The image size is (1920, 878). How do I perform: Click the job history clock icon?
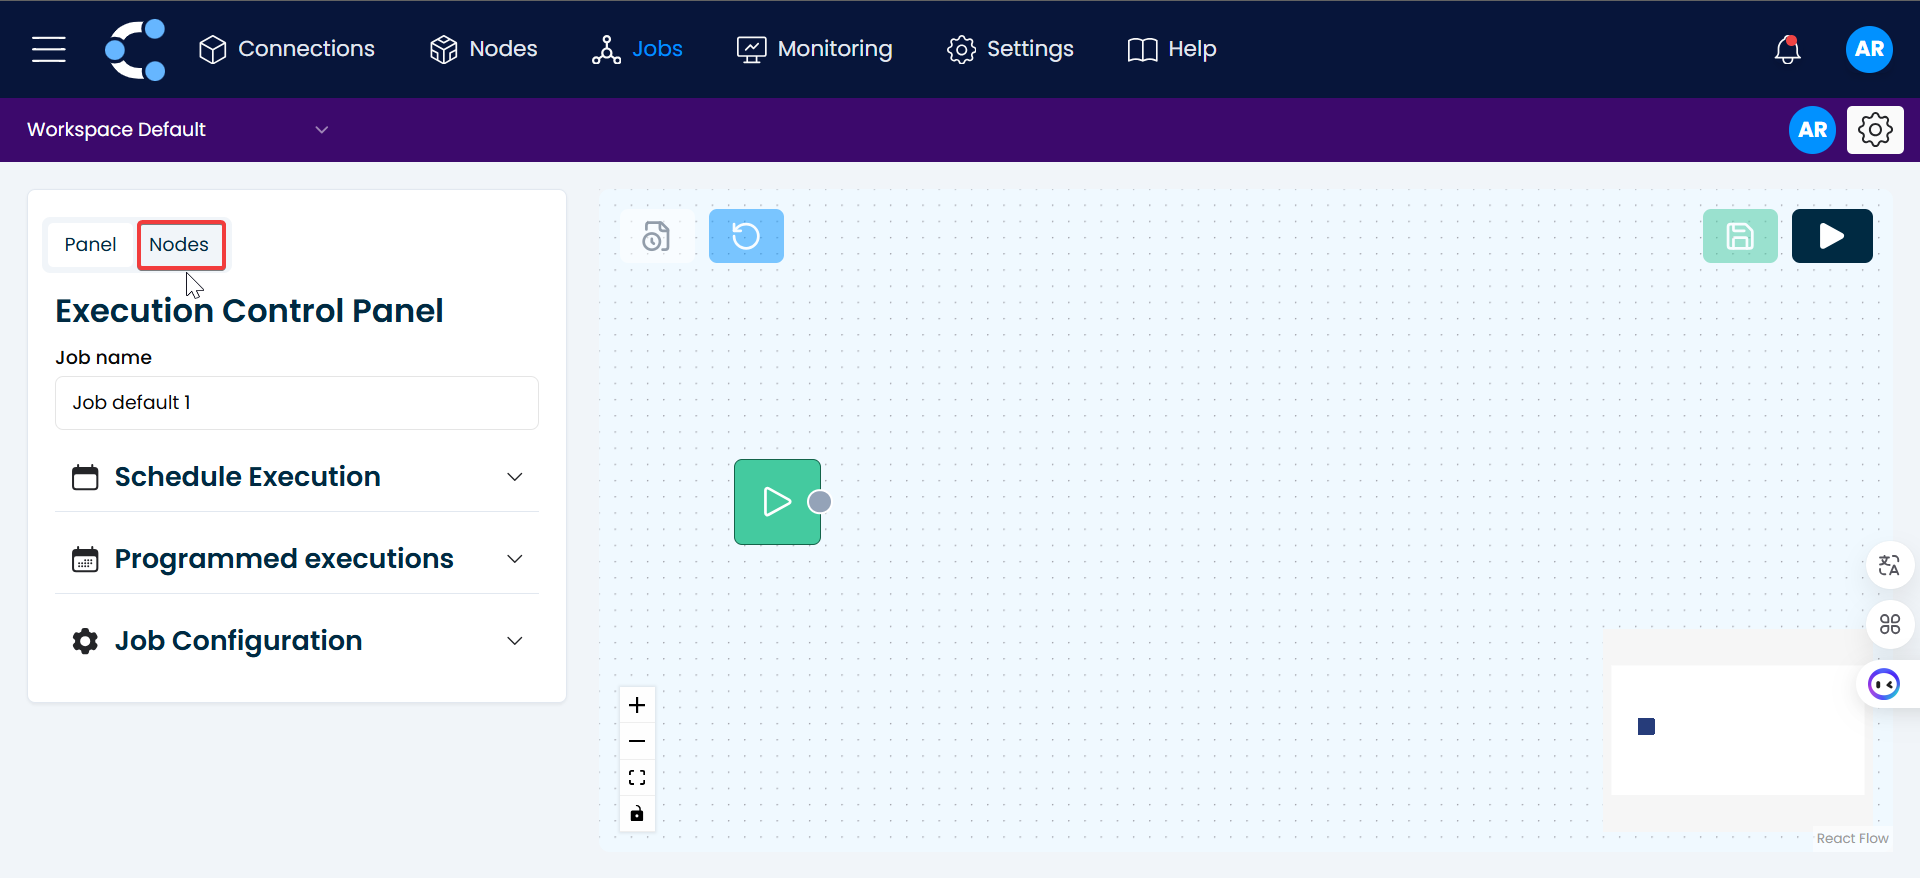pyautogui.click(x=656, y=236)
